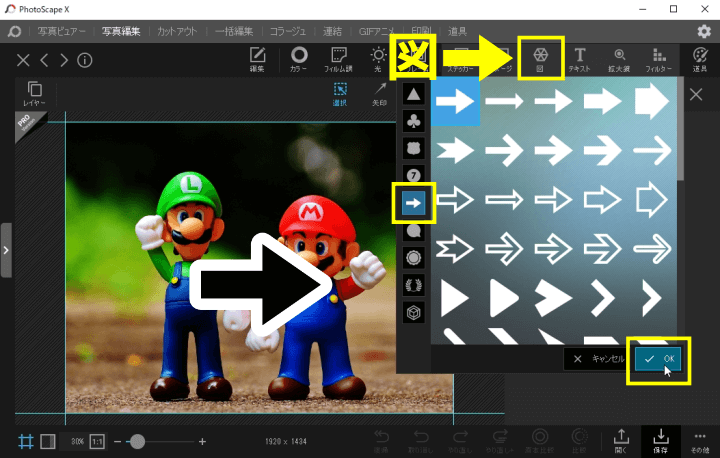Select the black arrow on the photo

pyautogui.click(x=259, y=285)
